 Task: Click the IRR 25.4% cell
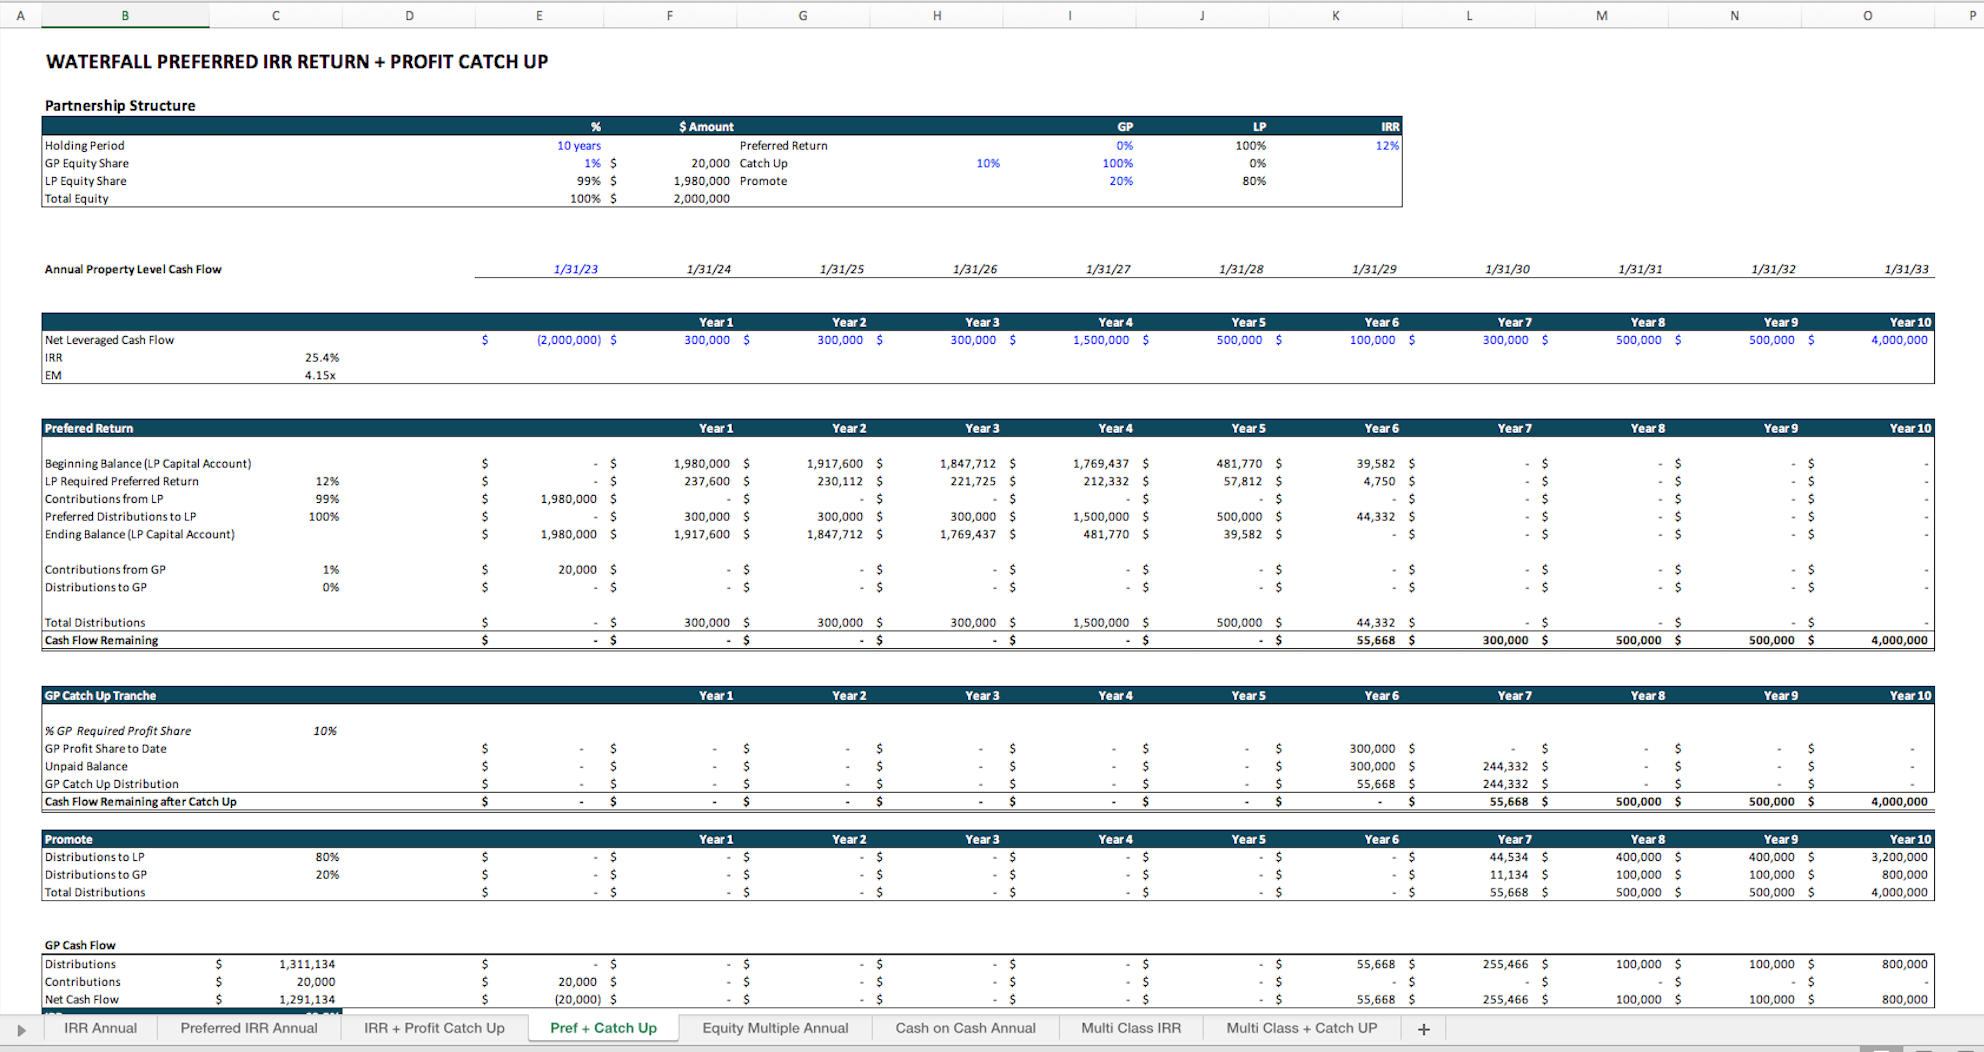322,358
